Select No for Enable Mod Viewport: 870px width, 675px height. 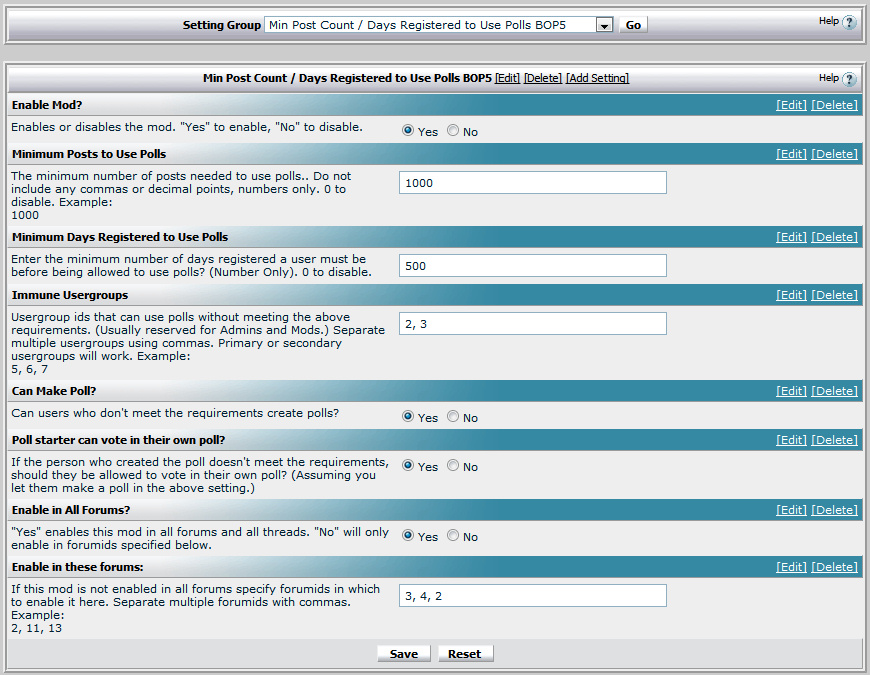453,131
